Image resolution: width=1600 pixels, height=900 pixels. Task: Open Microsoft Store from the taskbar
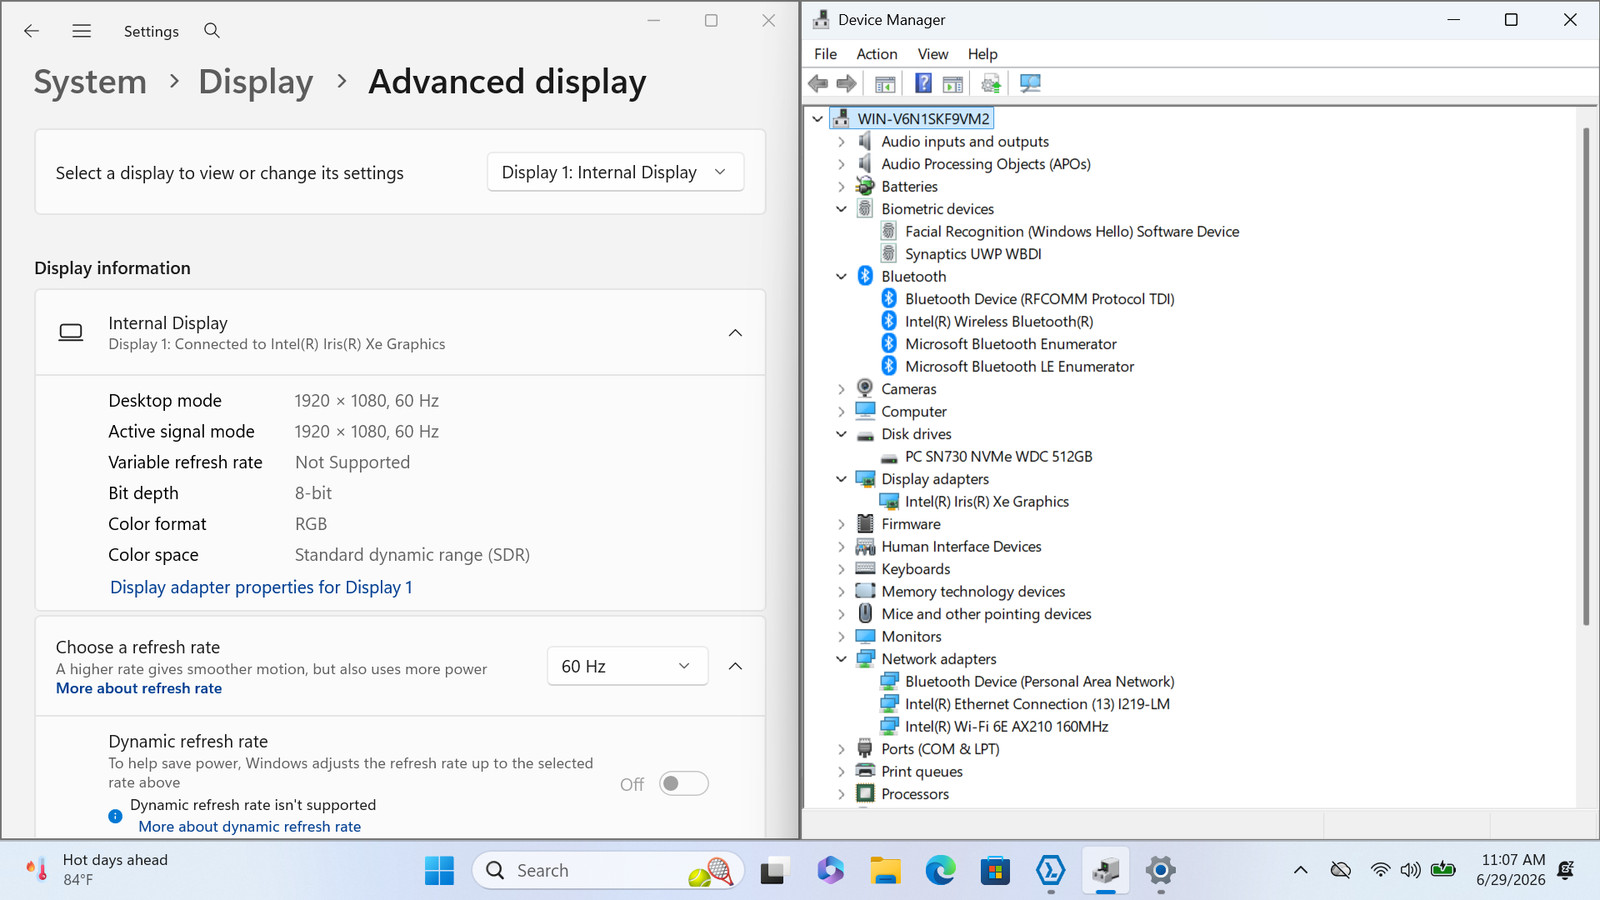coord(995,871)
